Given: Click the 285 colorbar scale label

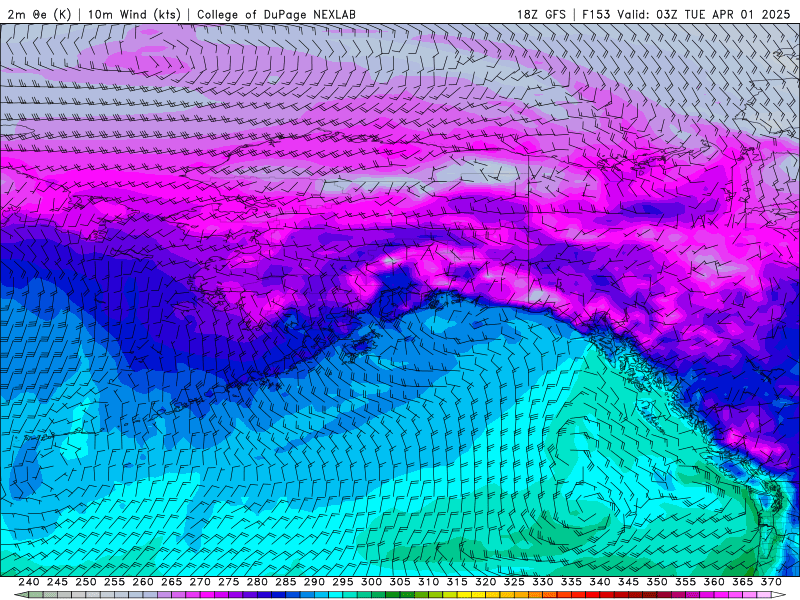Looking at the screenshot, I should 286,582.
